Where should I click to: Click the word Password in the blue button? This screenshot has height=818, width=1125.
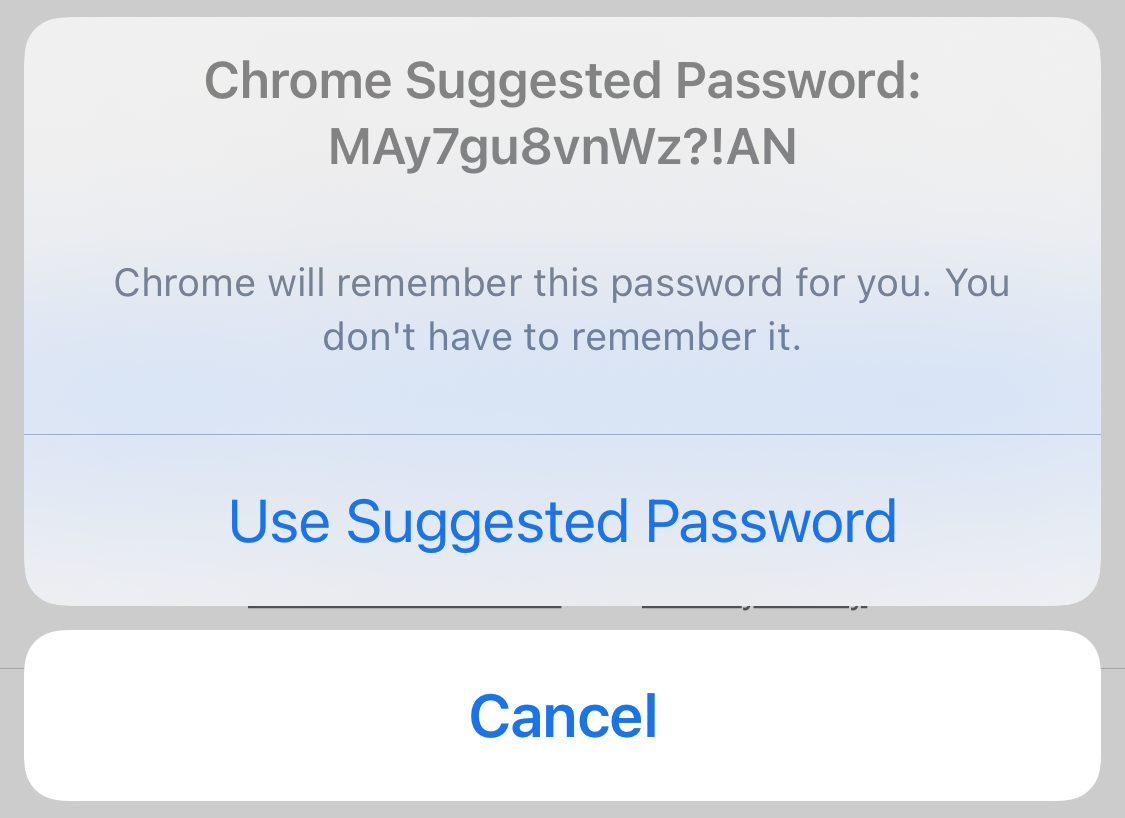tap(771, 522)
